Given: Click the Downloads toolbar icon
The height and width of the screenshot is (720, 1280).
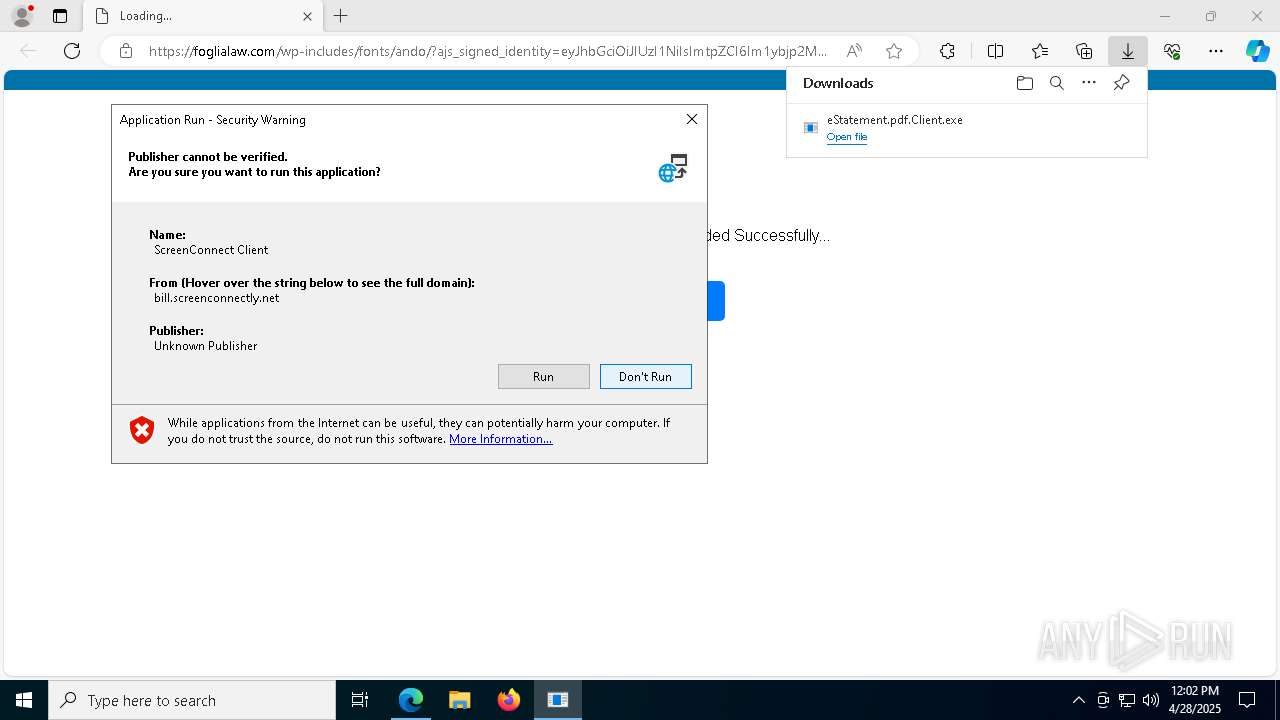Looking at the screenshot, I should click(1127, 51).
